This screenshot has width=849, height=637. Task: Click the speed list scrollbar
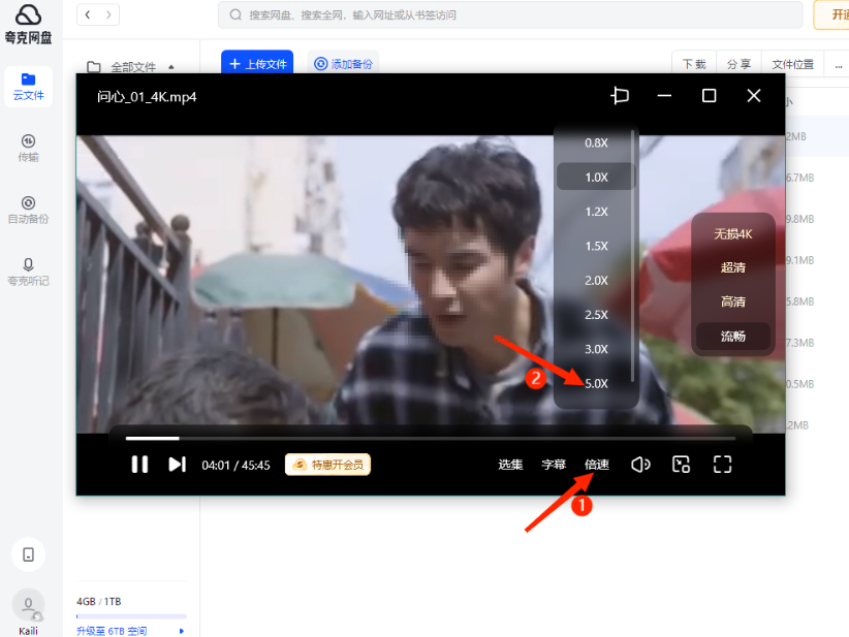(632, 256)
